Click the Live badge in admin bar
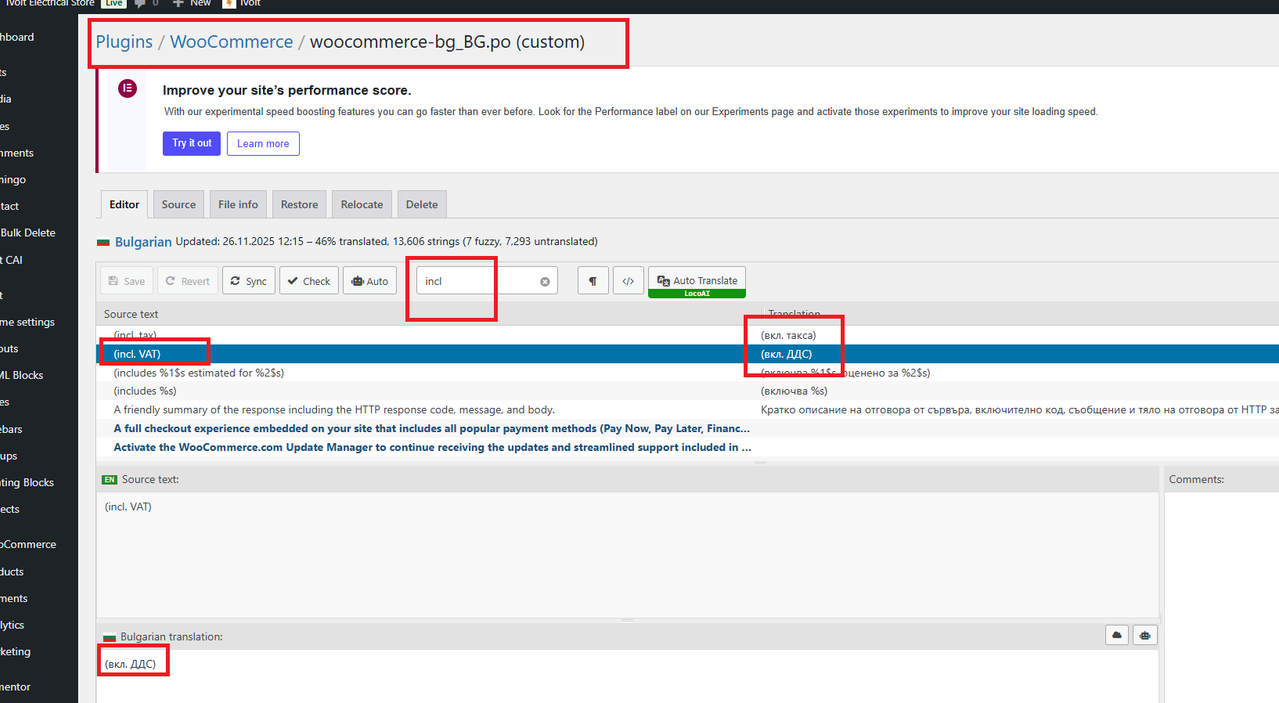Image resolution: width=1279 pixels, height=703 pixels. [x=113, y=4]
